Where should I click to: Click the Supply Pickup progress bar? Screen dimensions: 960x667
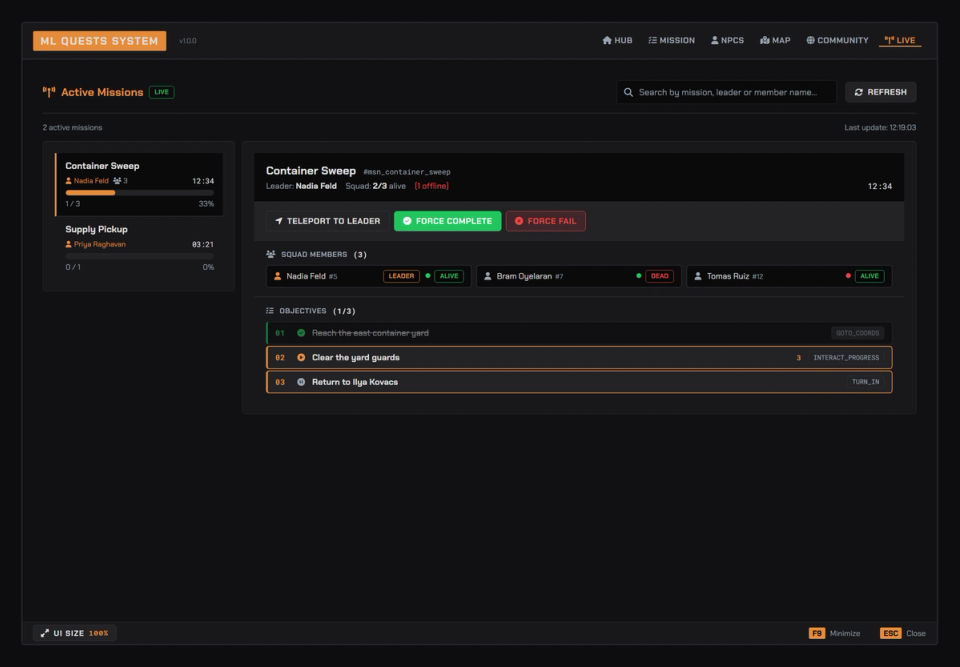pyautogui.click(x=140, y=256)
